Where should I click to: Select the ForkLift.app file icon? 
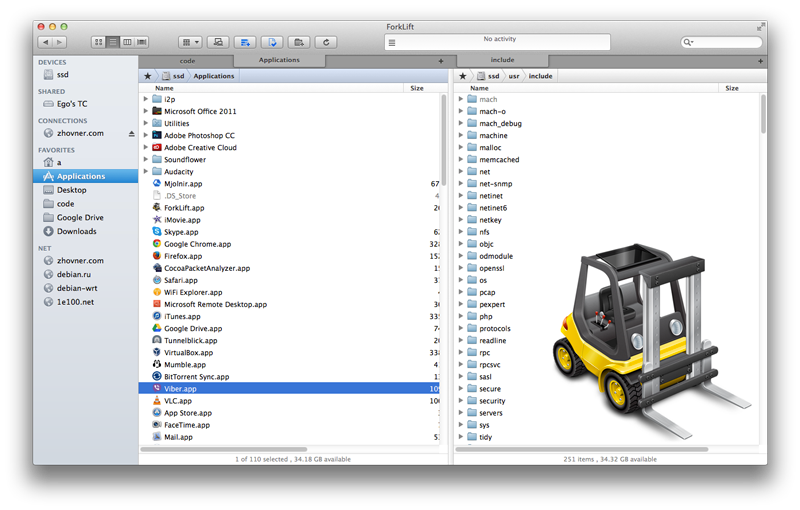tap(157, 207)
